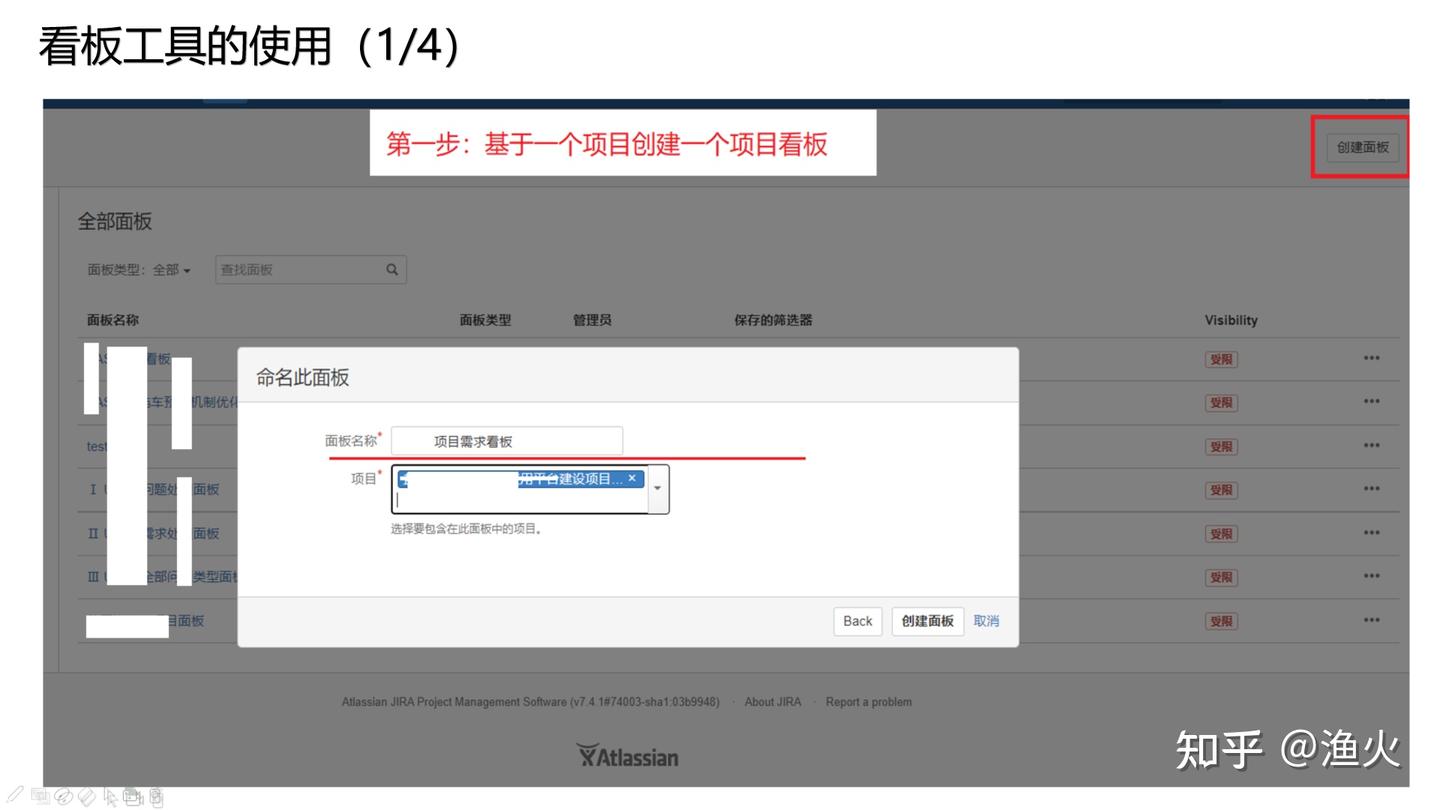Select the pointer cursor icon in slideshow toolbar
This screenshot has width=1440, height=810.
tap(111, 797)
